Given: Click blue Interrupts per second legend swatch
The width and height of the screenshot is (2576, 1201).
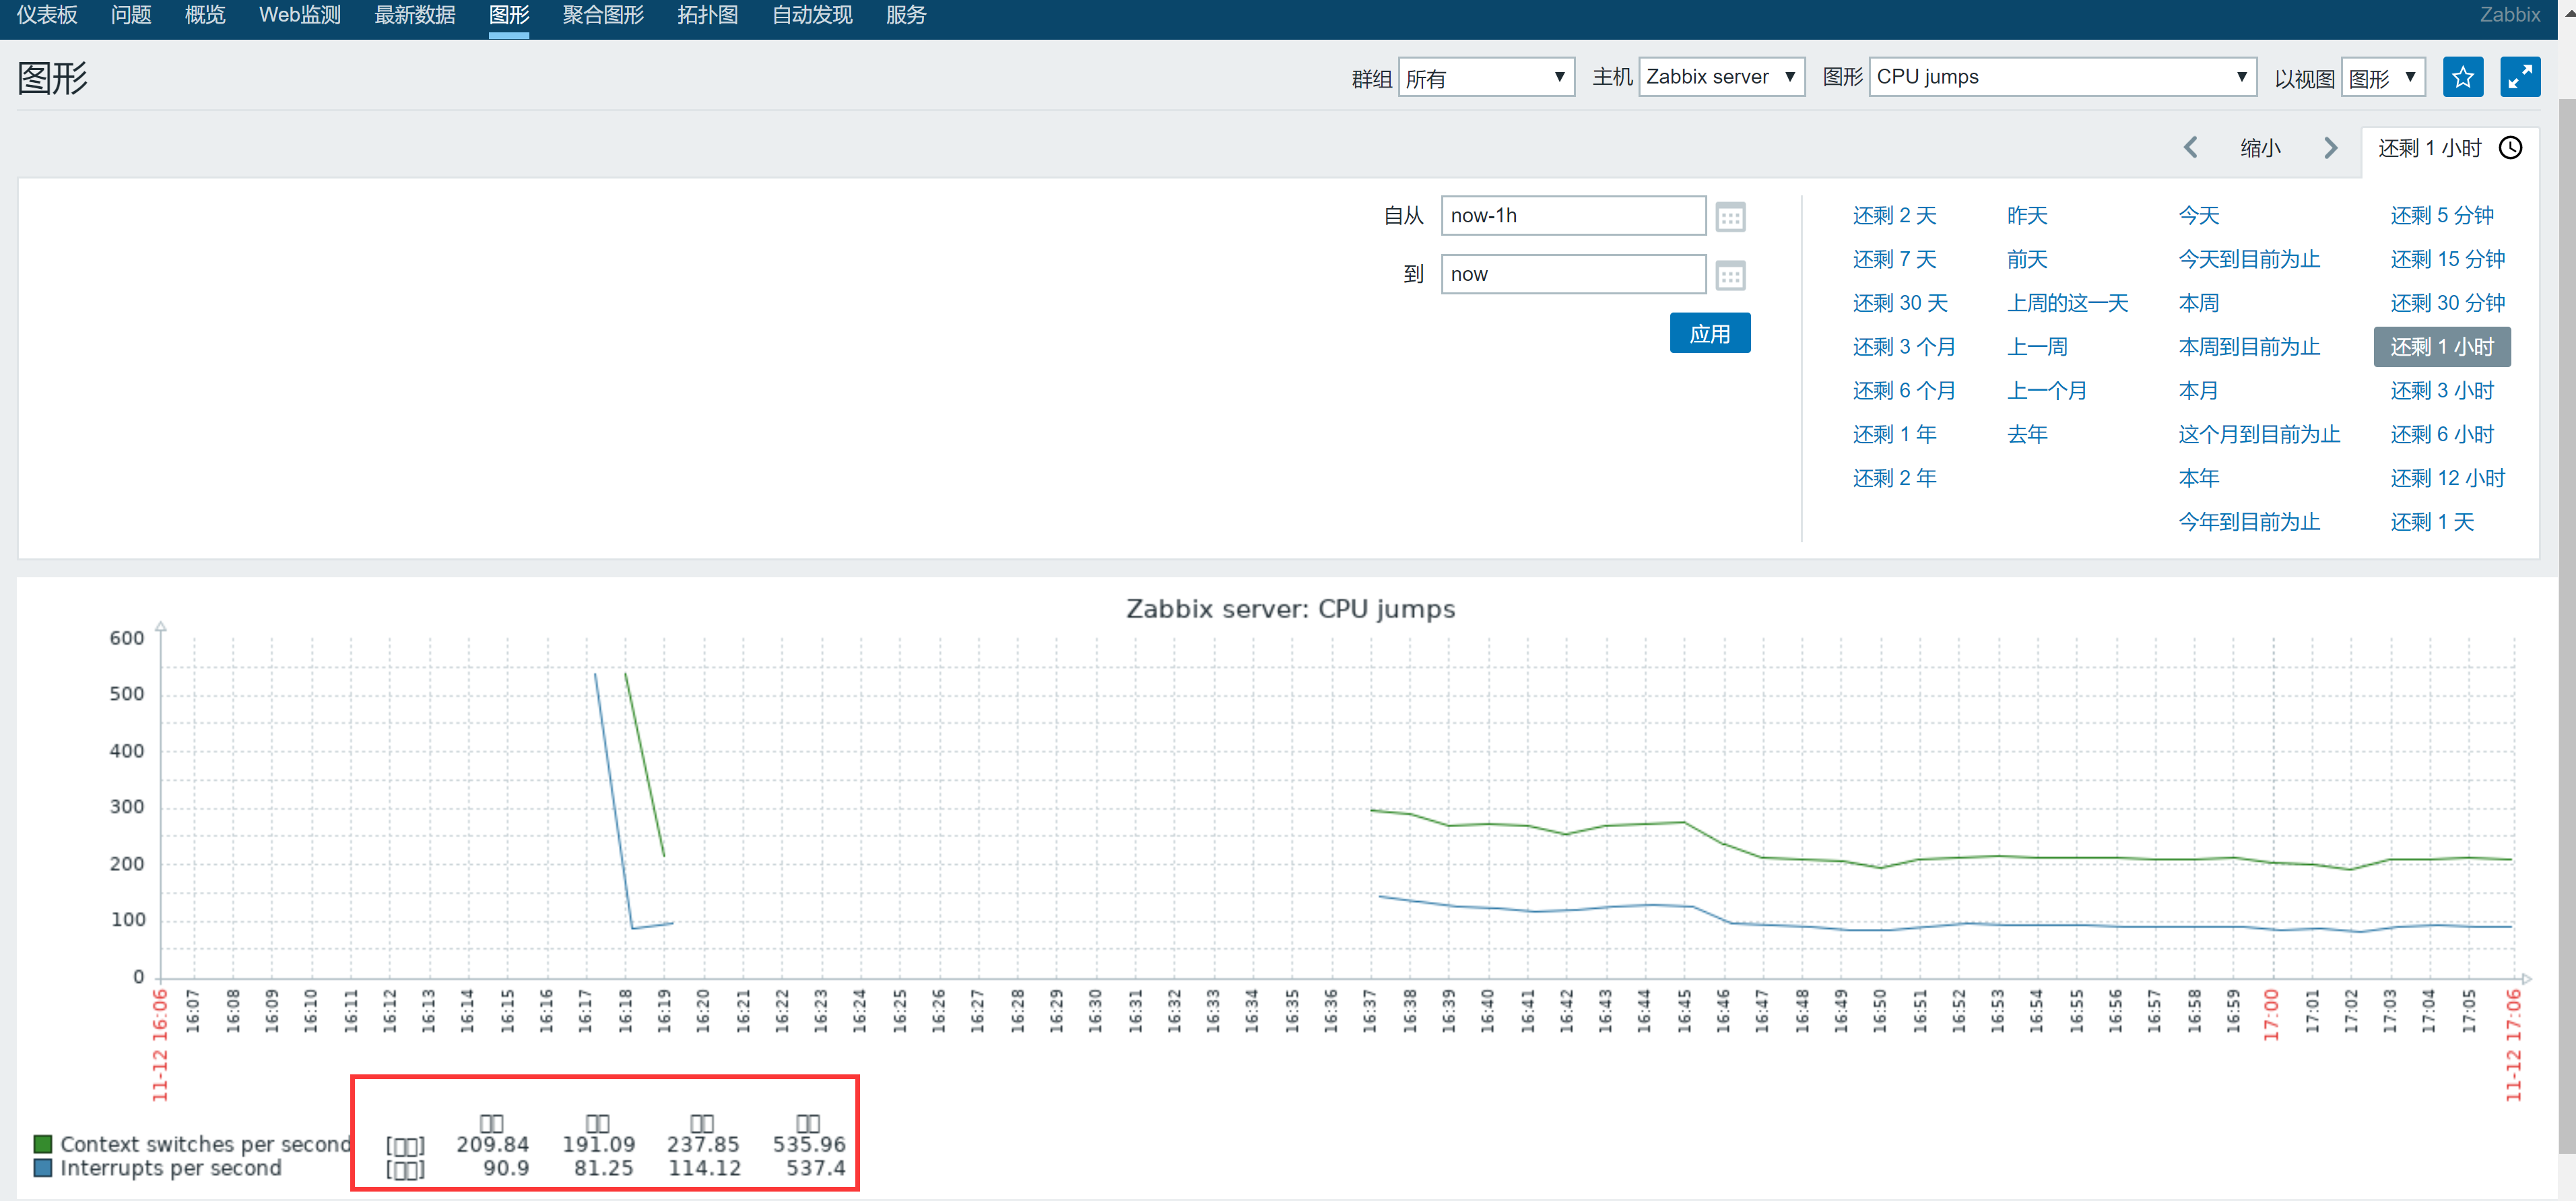Looking at the screenshot, I should pos(43,1167).
